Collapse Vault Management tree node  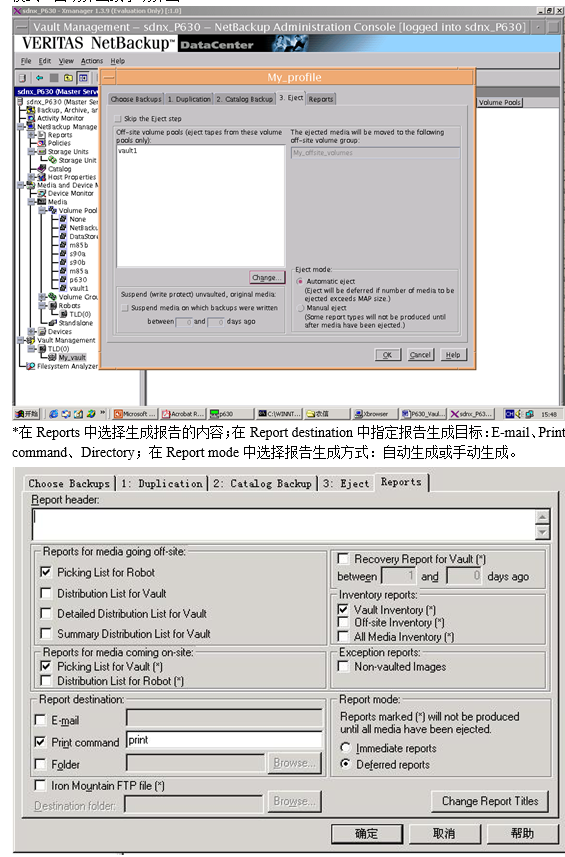click(x=21, y=340)
